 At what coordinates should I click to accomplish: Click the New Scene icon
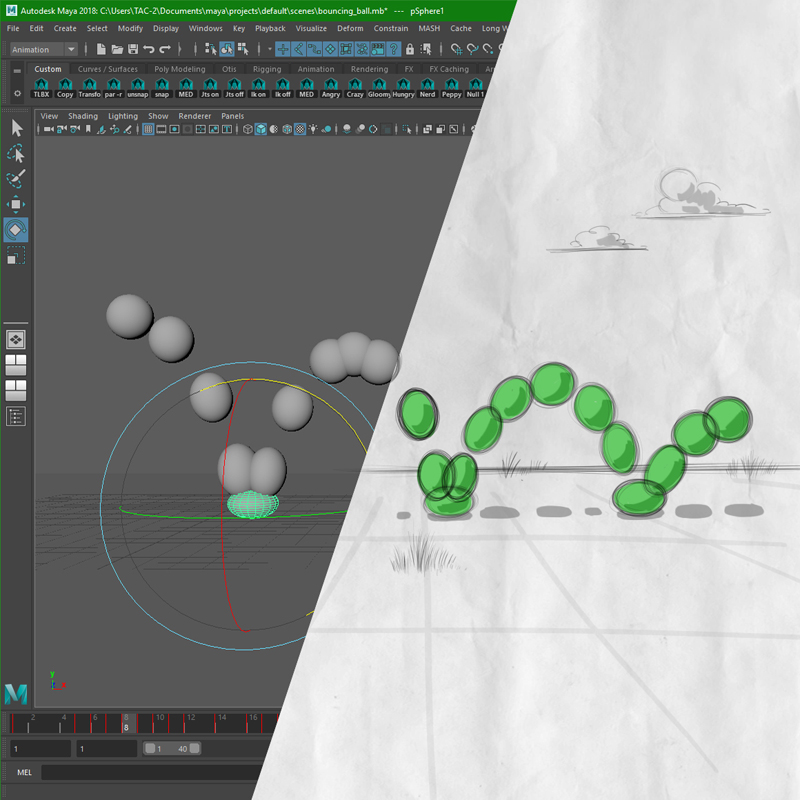pos(101,49)
